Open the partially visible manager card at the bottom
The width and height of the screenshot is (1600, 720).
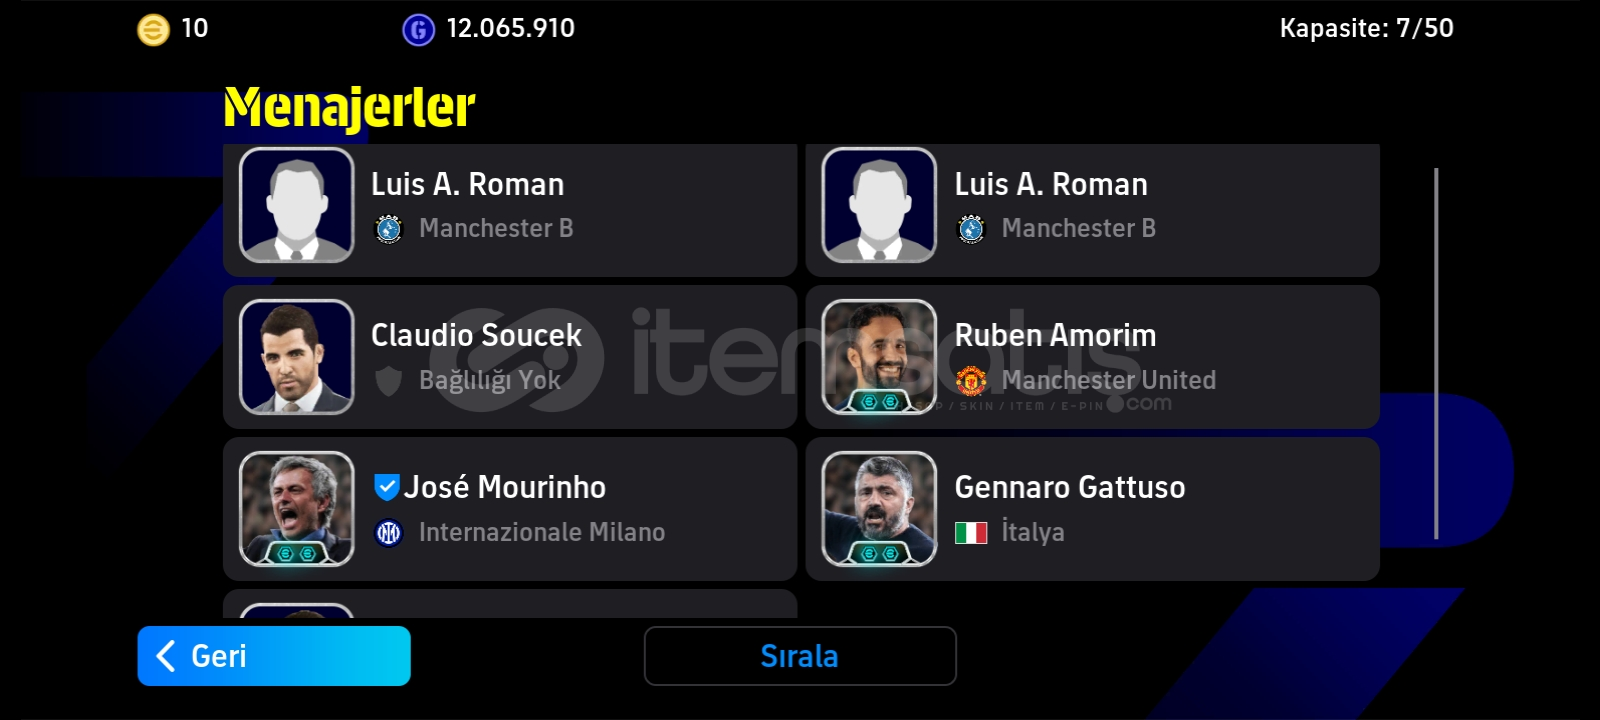pyautogui.click(x=510, y=603)
